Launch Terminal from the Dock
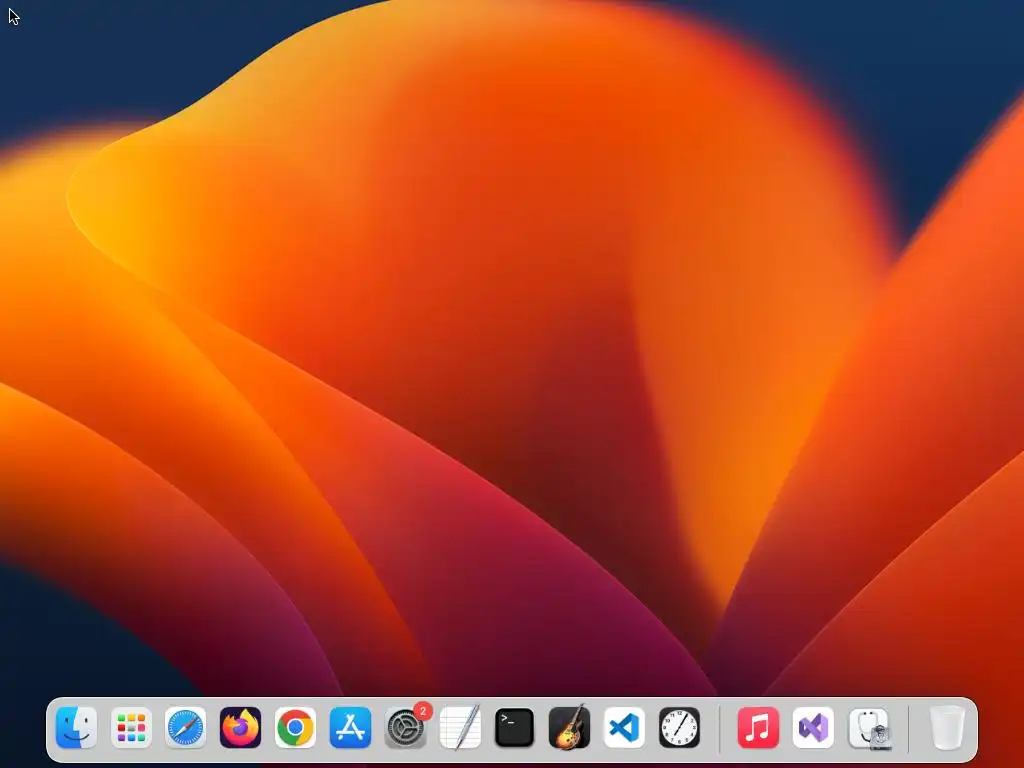This screenshot has width=1024, height=768. tap(515, 728)
